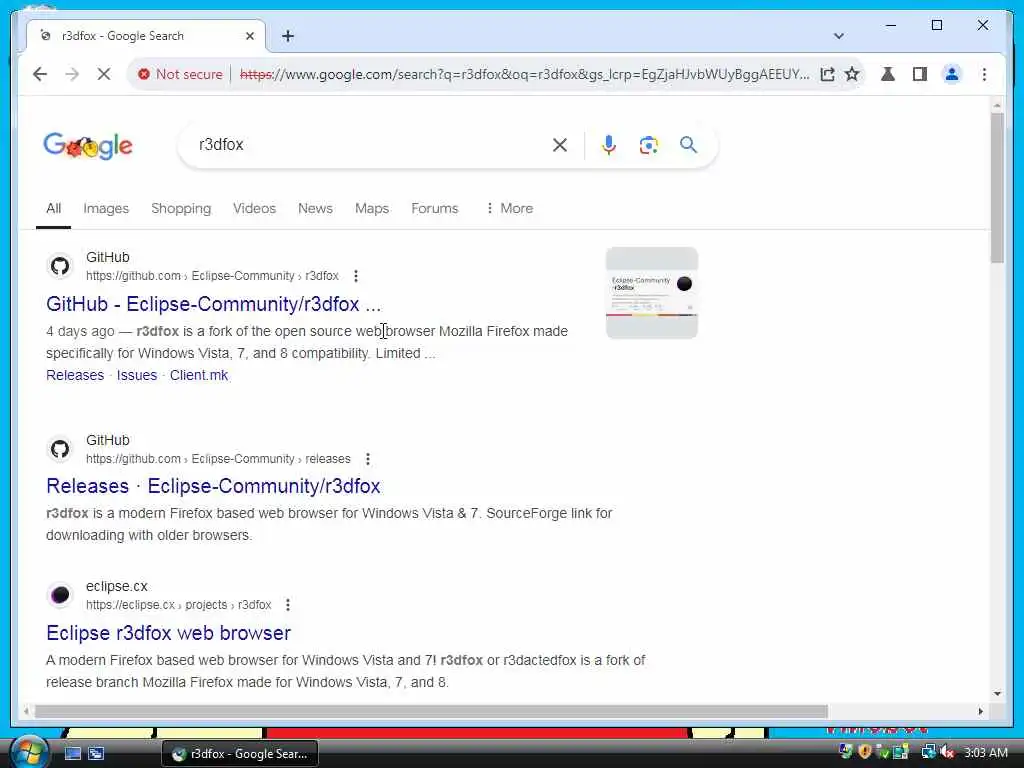Viewport: 1024px width, 768px height.
Task: Close the r3dfox Google Search tab
Action: click(249, 36)
